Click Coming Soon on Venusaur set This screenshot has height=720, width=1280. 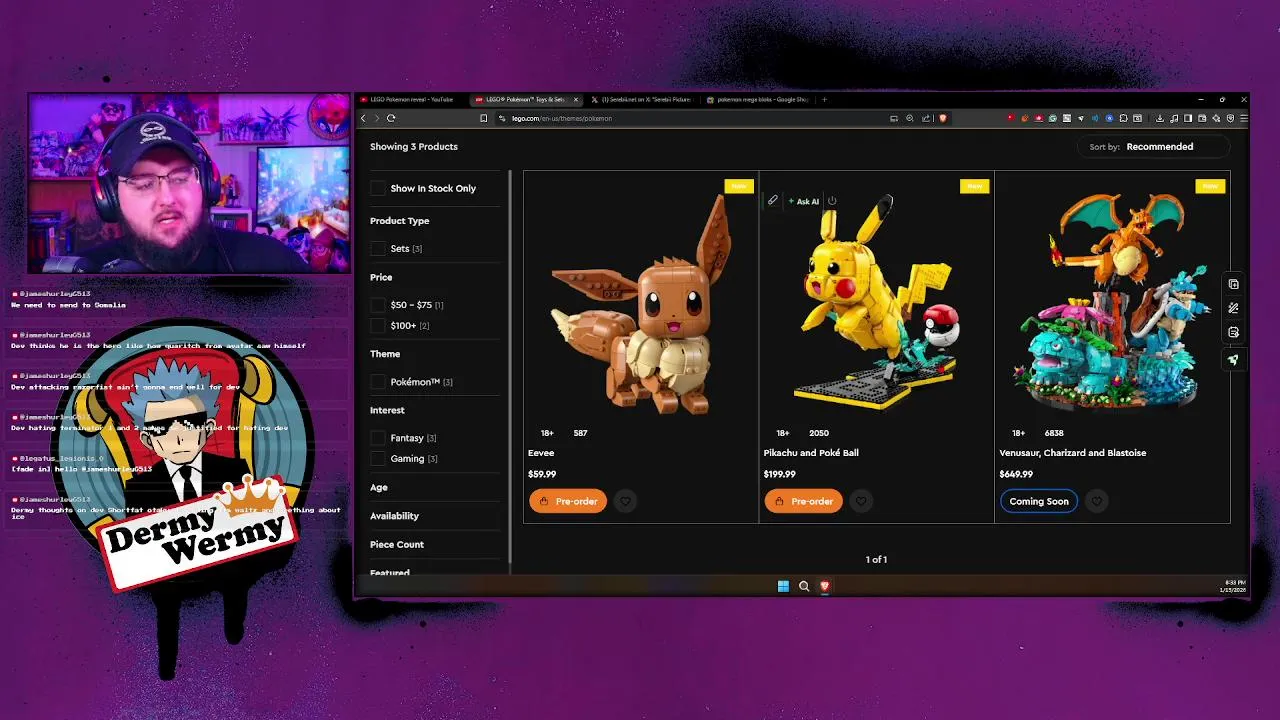click(x=1039, y=501)
